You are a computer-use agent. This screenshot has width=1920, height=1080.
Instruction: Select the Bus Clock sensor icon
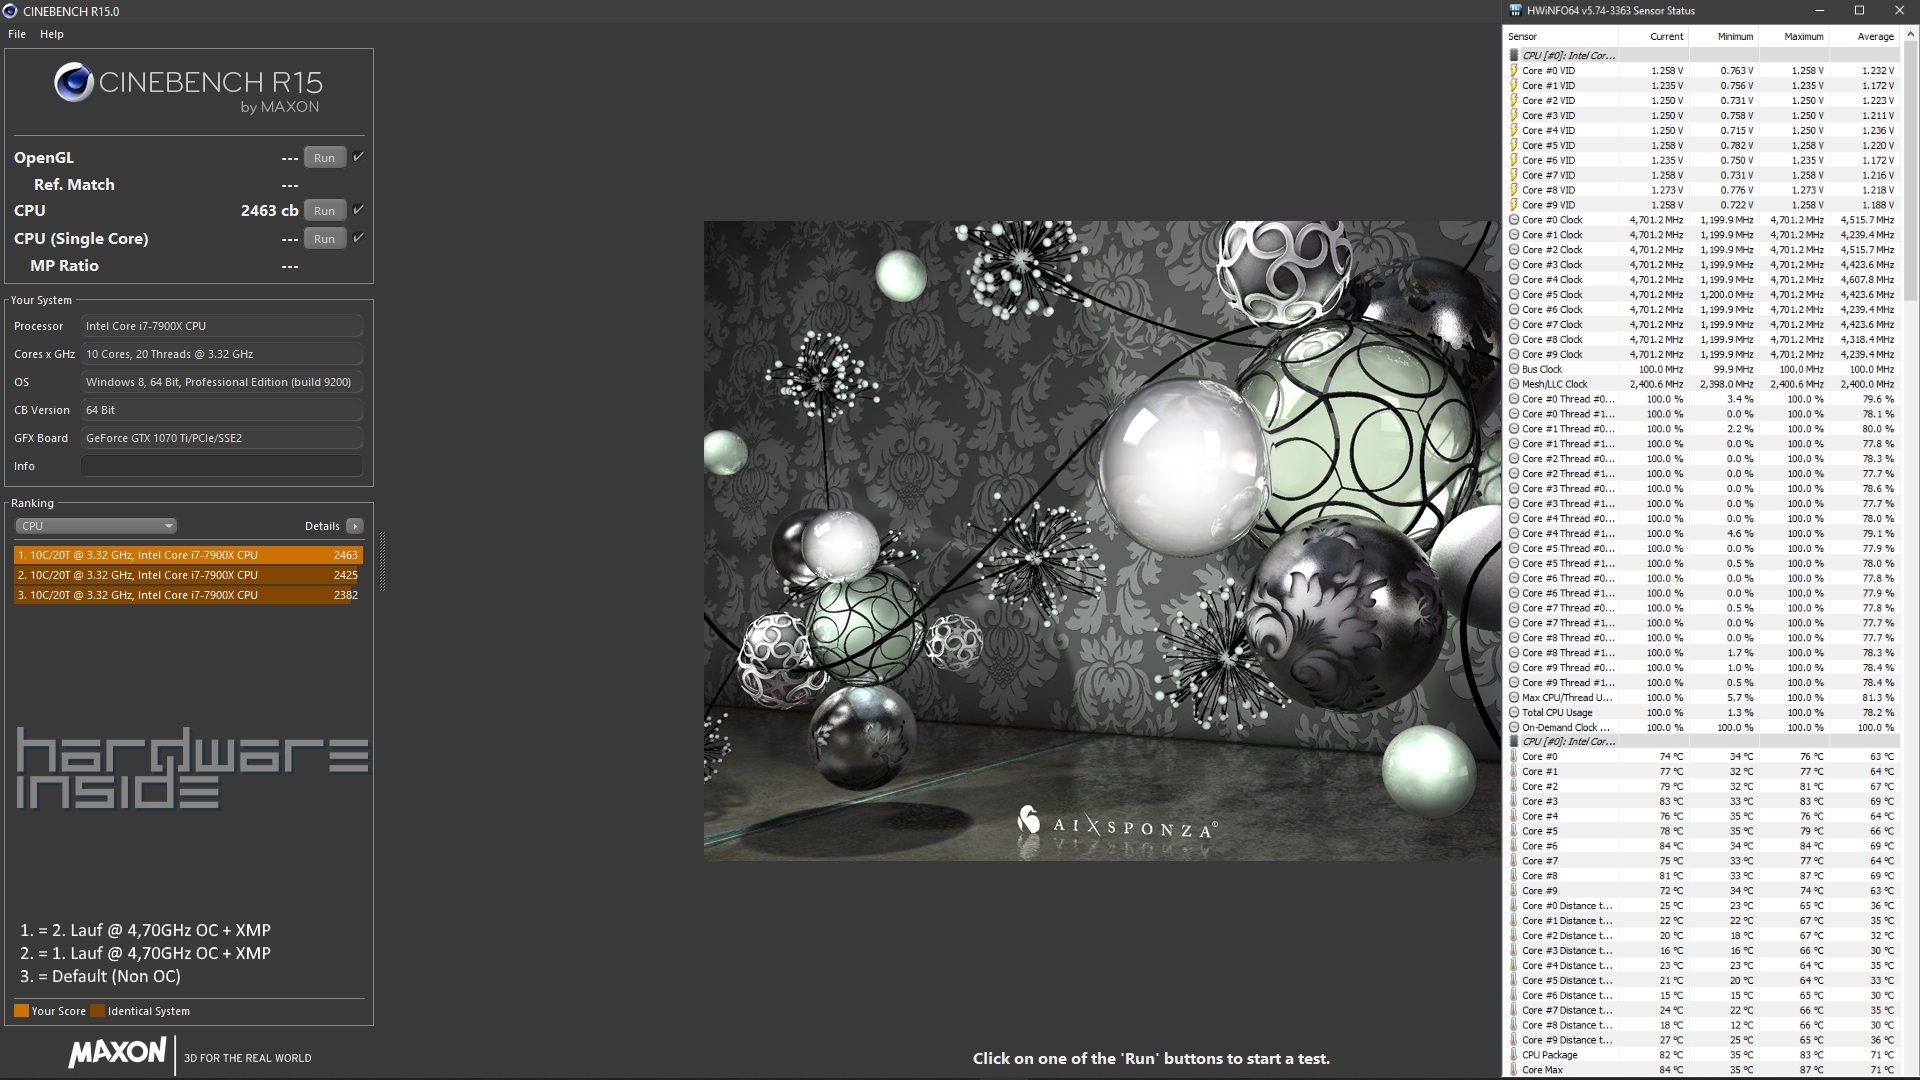point(1514,369)
